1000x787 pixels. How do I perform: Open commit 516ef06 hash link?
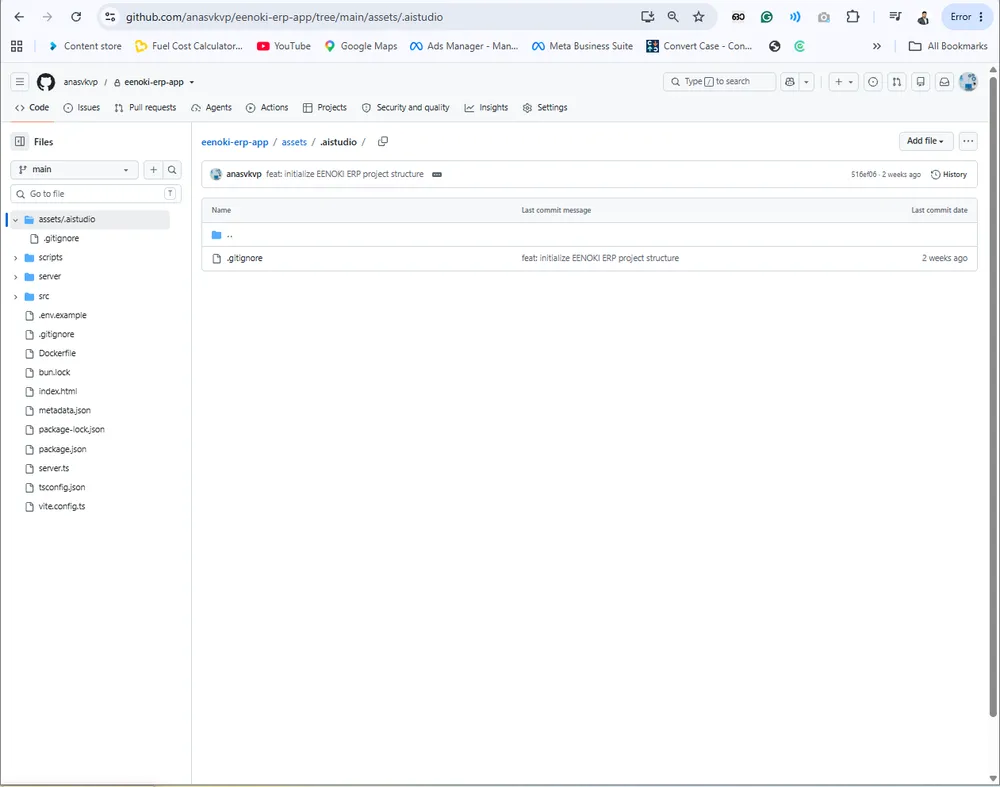click(864, 174)
